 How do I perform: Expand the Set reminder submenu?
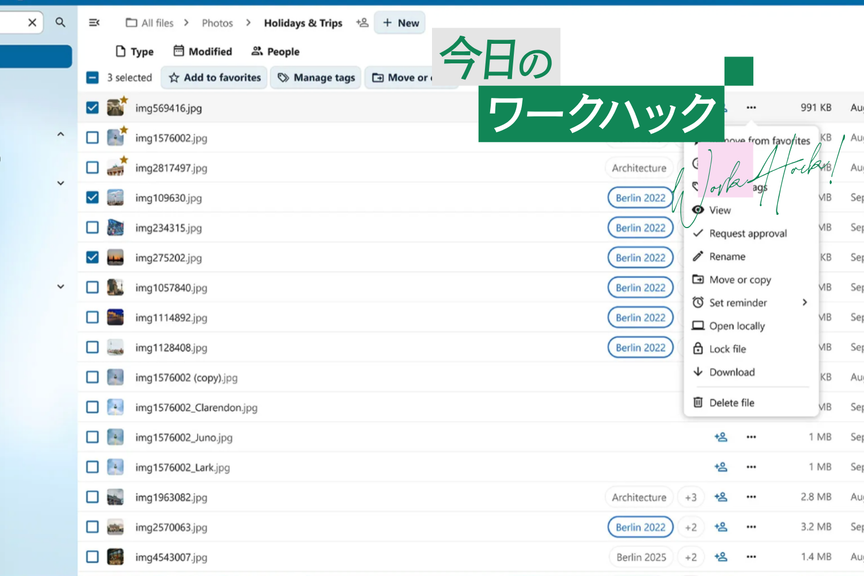click(749, 302)
